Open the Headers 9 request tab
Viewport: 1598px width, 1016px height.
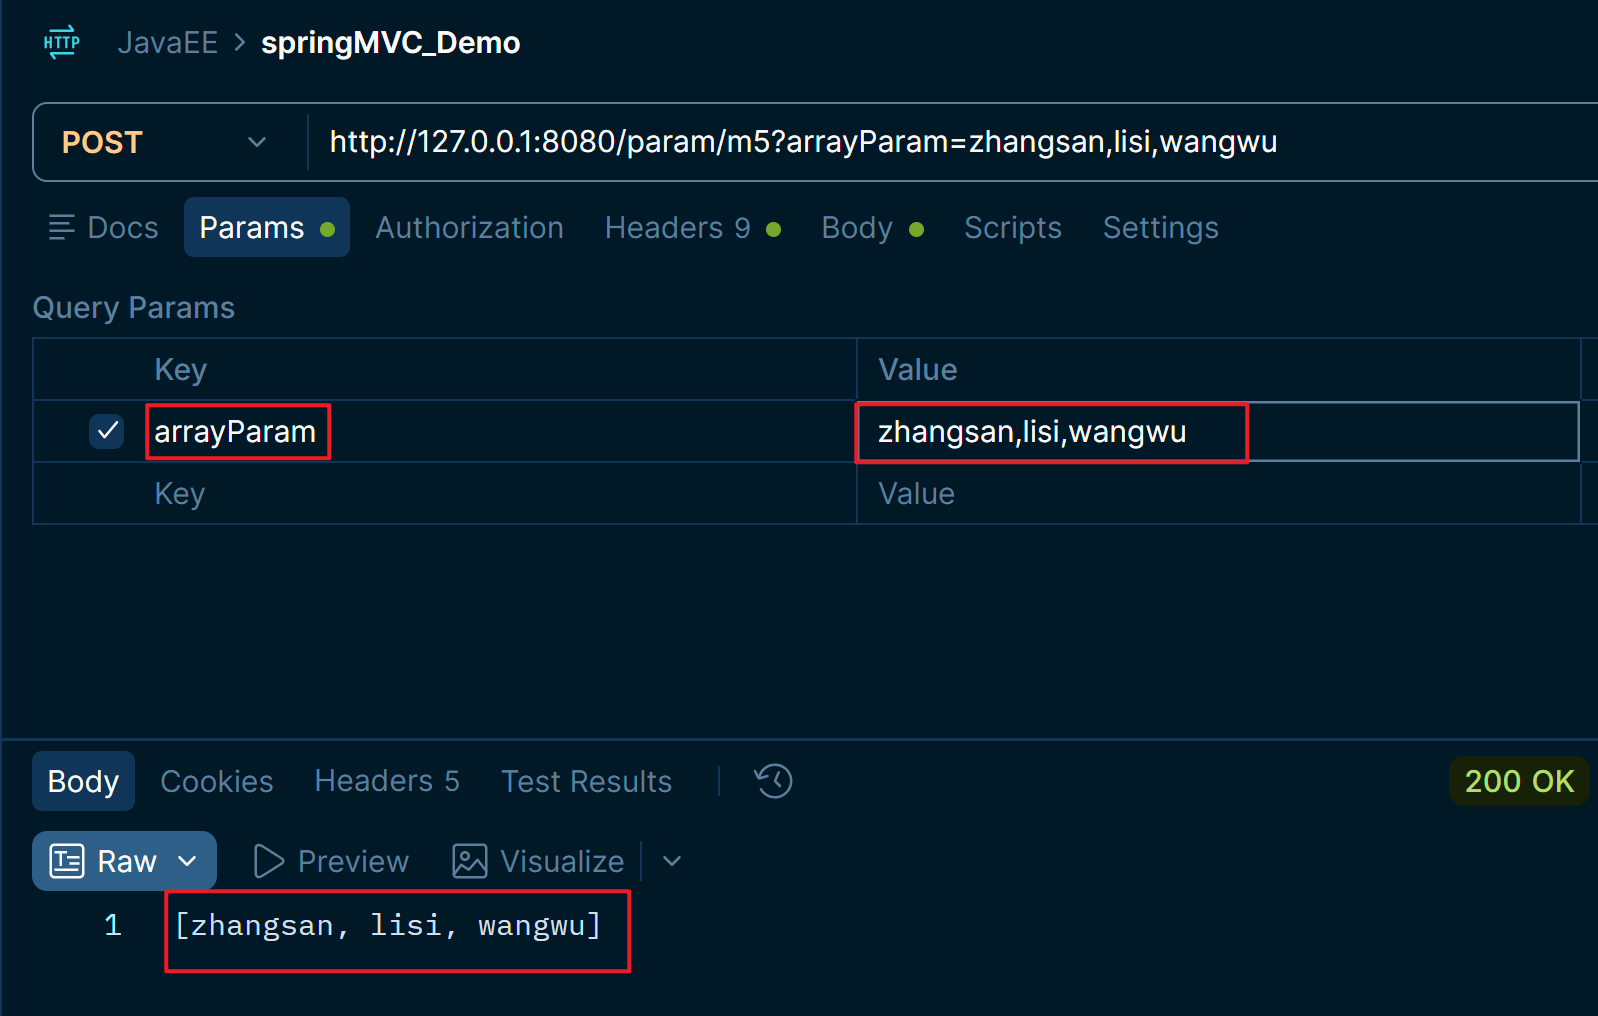point(693,227)
